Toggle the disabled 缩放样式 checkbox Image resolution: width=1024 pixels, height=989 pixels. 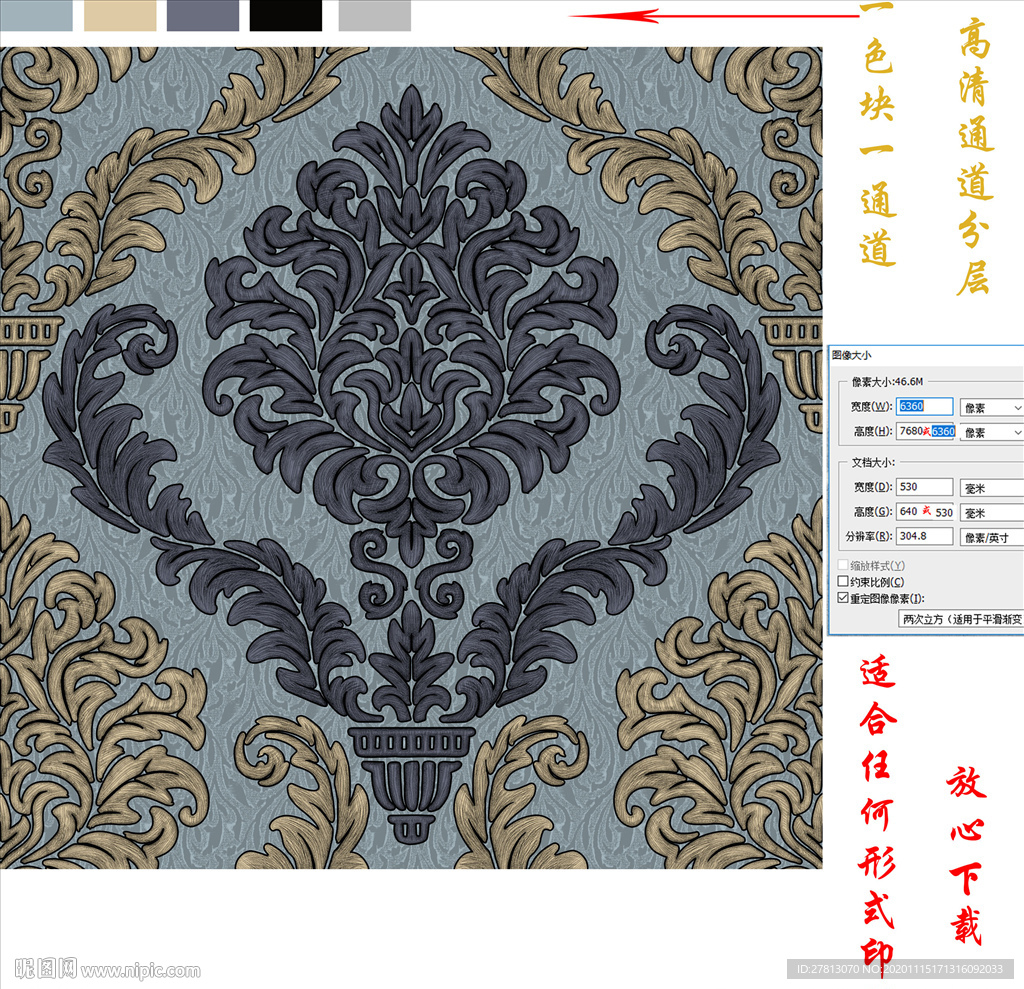coord(843,564)
